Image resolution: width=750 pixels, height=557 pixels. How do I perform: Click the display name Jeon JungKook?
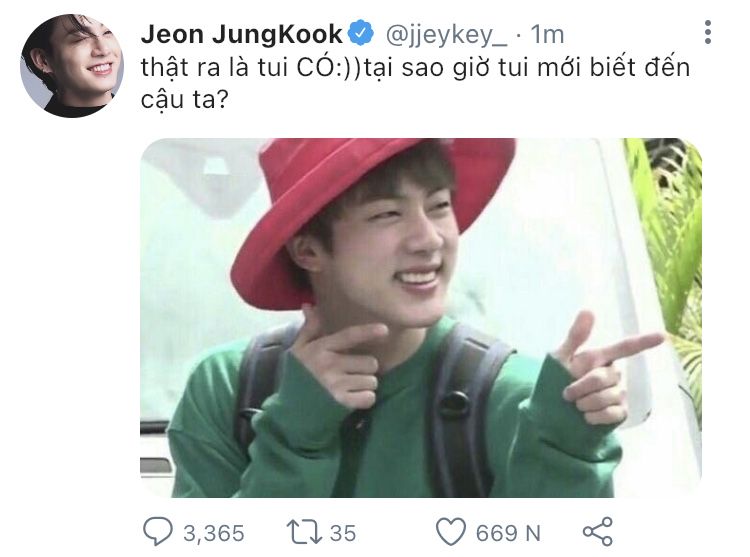point(242,34)
